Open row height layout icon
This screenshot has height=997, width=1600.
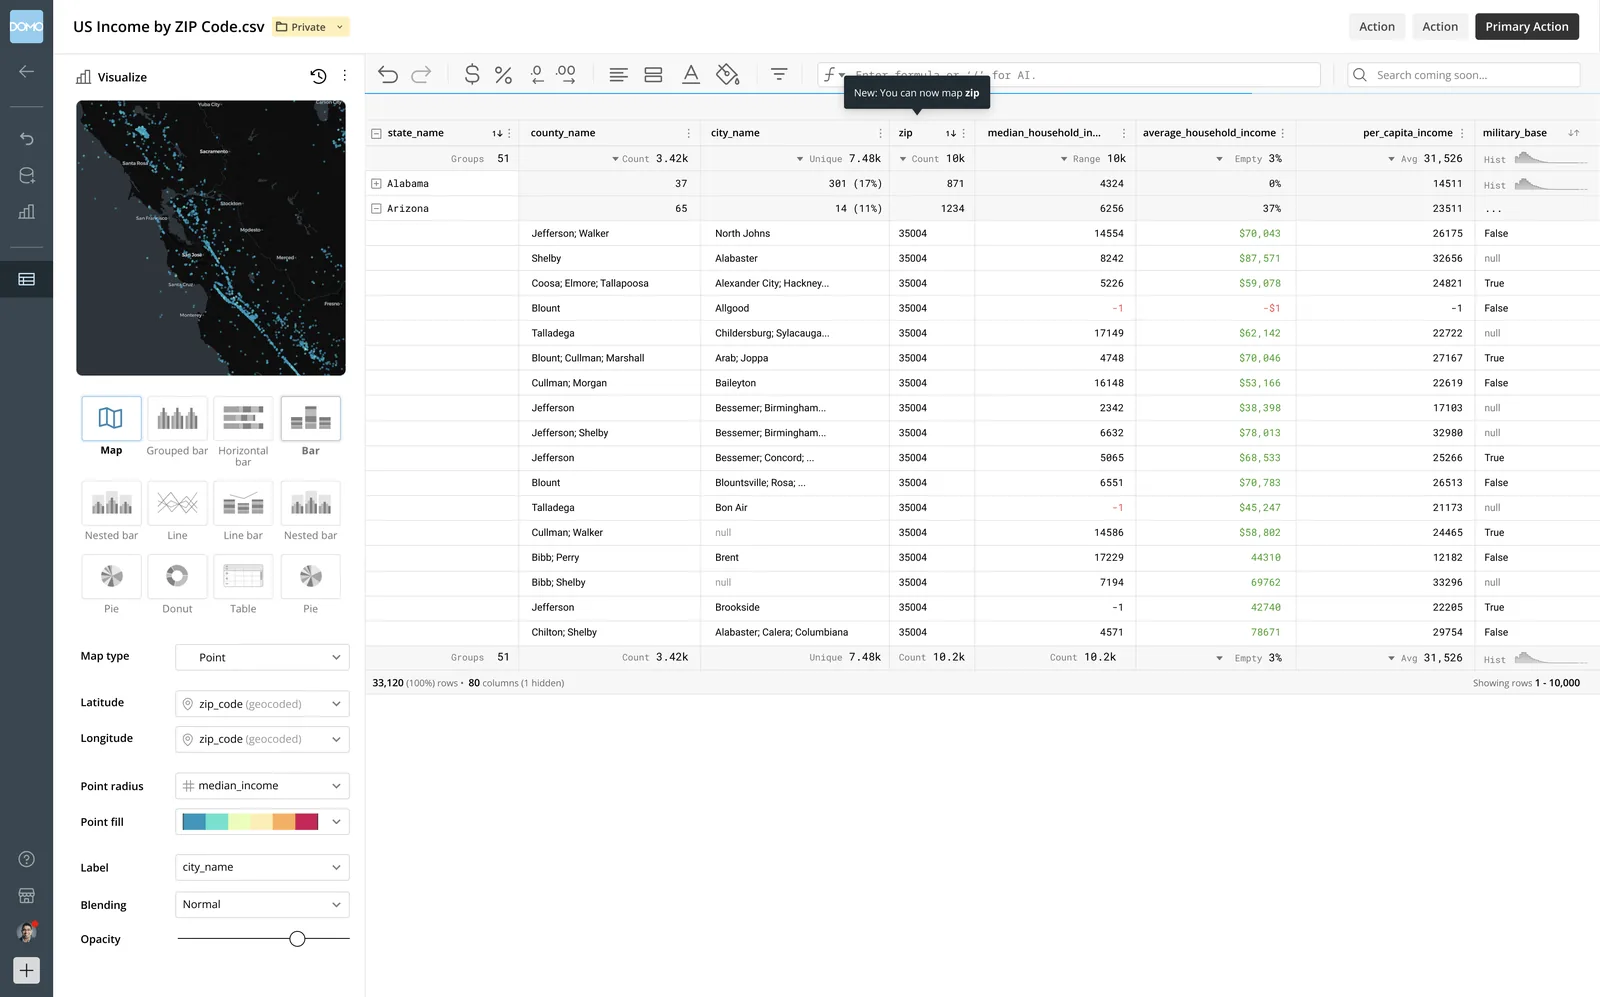coord(654,75)
